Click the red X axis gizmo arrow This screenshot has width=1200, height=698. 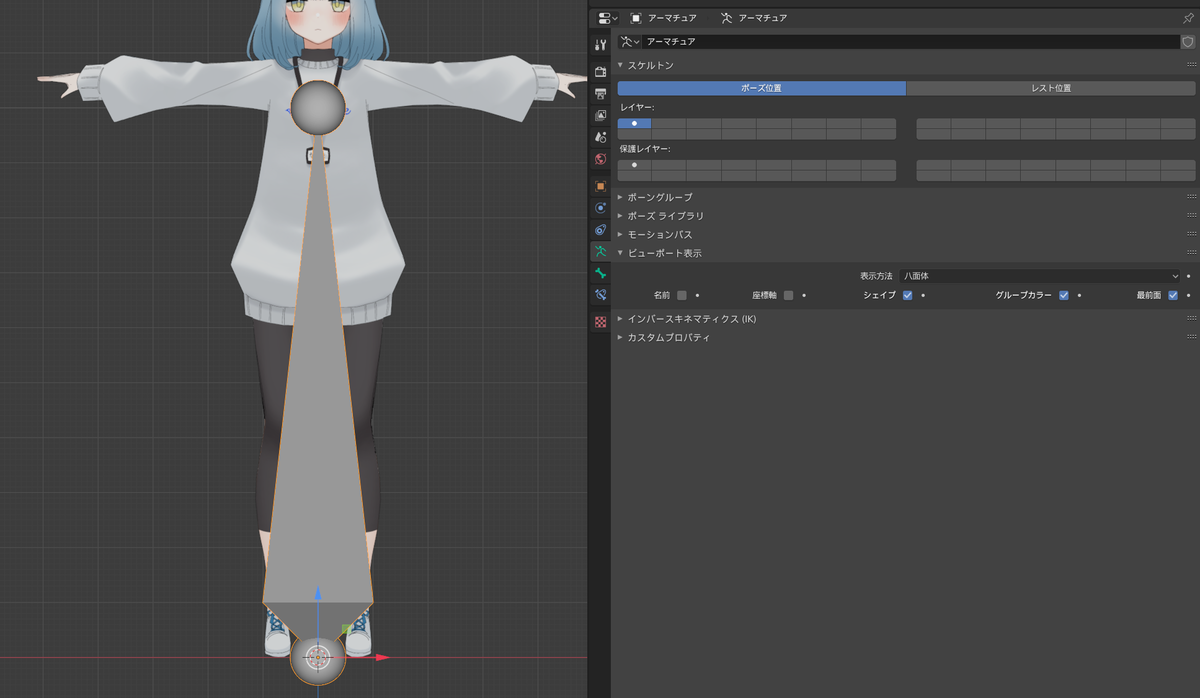tap(383, 657)
